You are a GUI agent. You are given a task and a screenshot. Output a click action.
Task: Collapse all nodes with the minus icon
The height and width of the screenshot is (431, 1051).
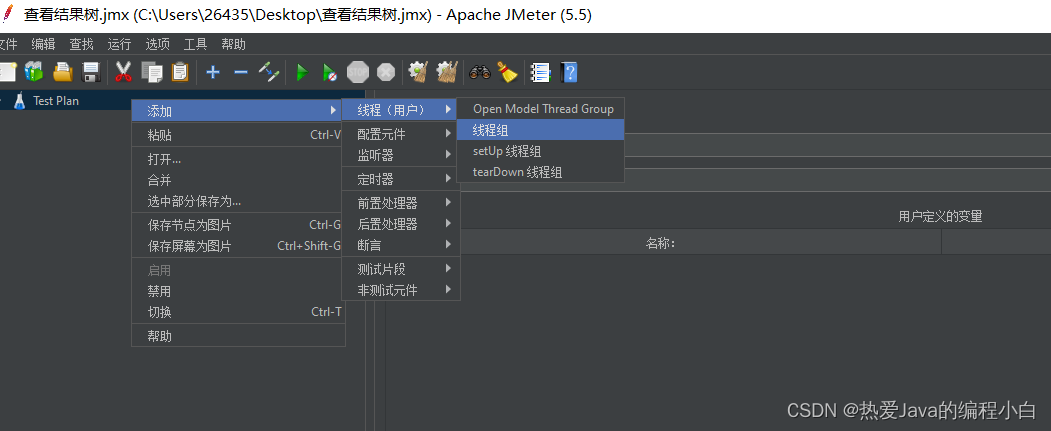pos(241,72)
